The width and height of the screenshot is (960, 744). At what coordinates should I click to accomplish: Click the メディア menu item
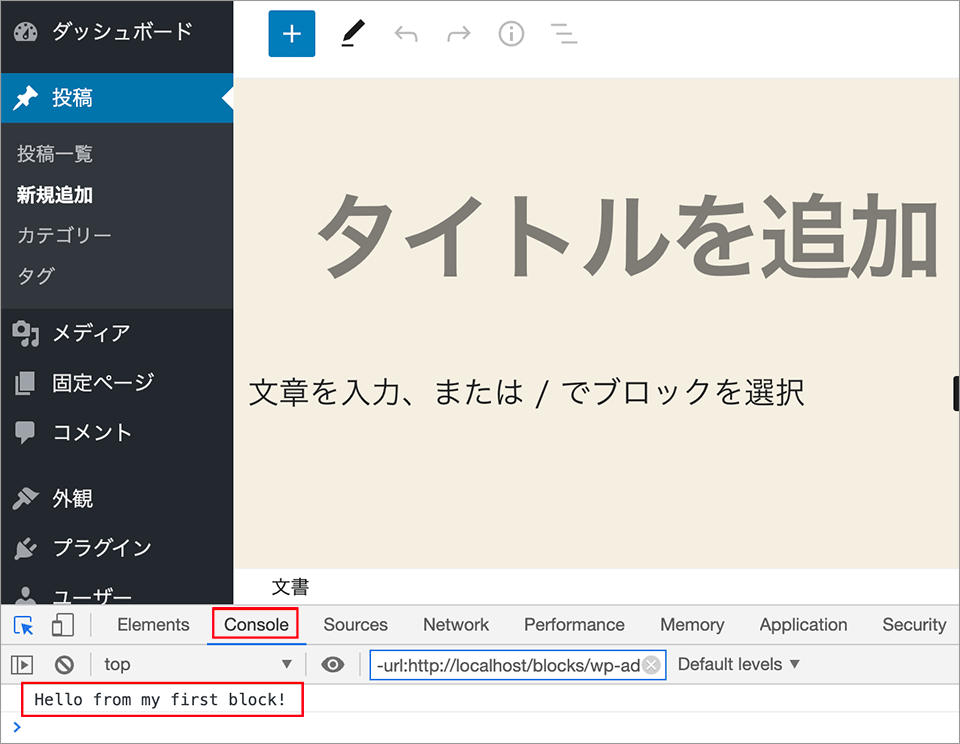click(x=91, y=333)
